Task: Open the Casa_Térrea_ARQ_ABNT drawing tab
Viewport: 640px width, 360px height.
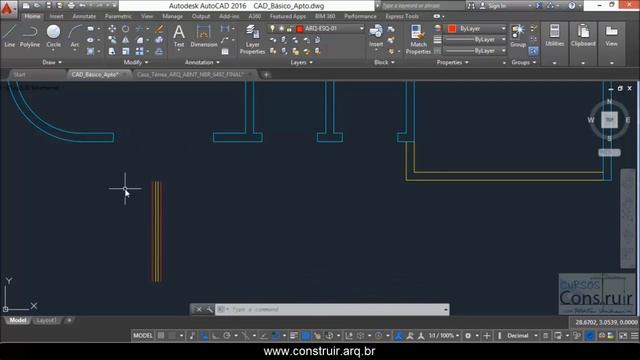Action: [191, 75]
